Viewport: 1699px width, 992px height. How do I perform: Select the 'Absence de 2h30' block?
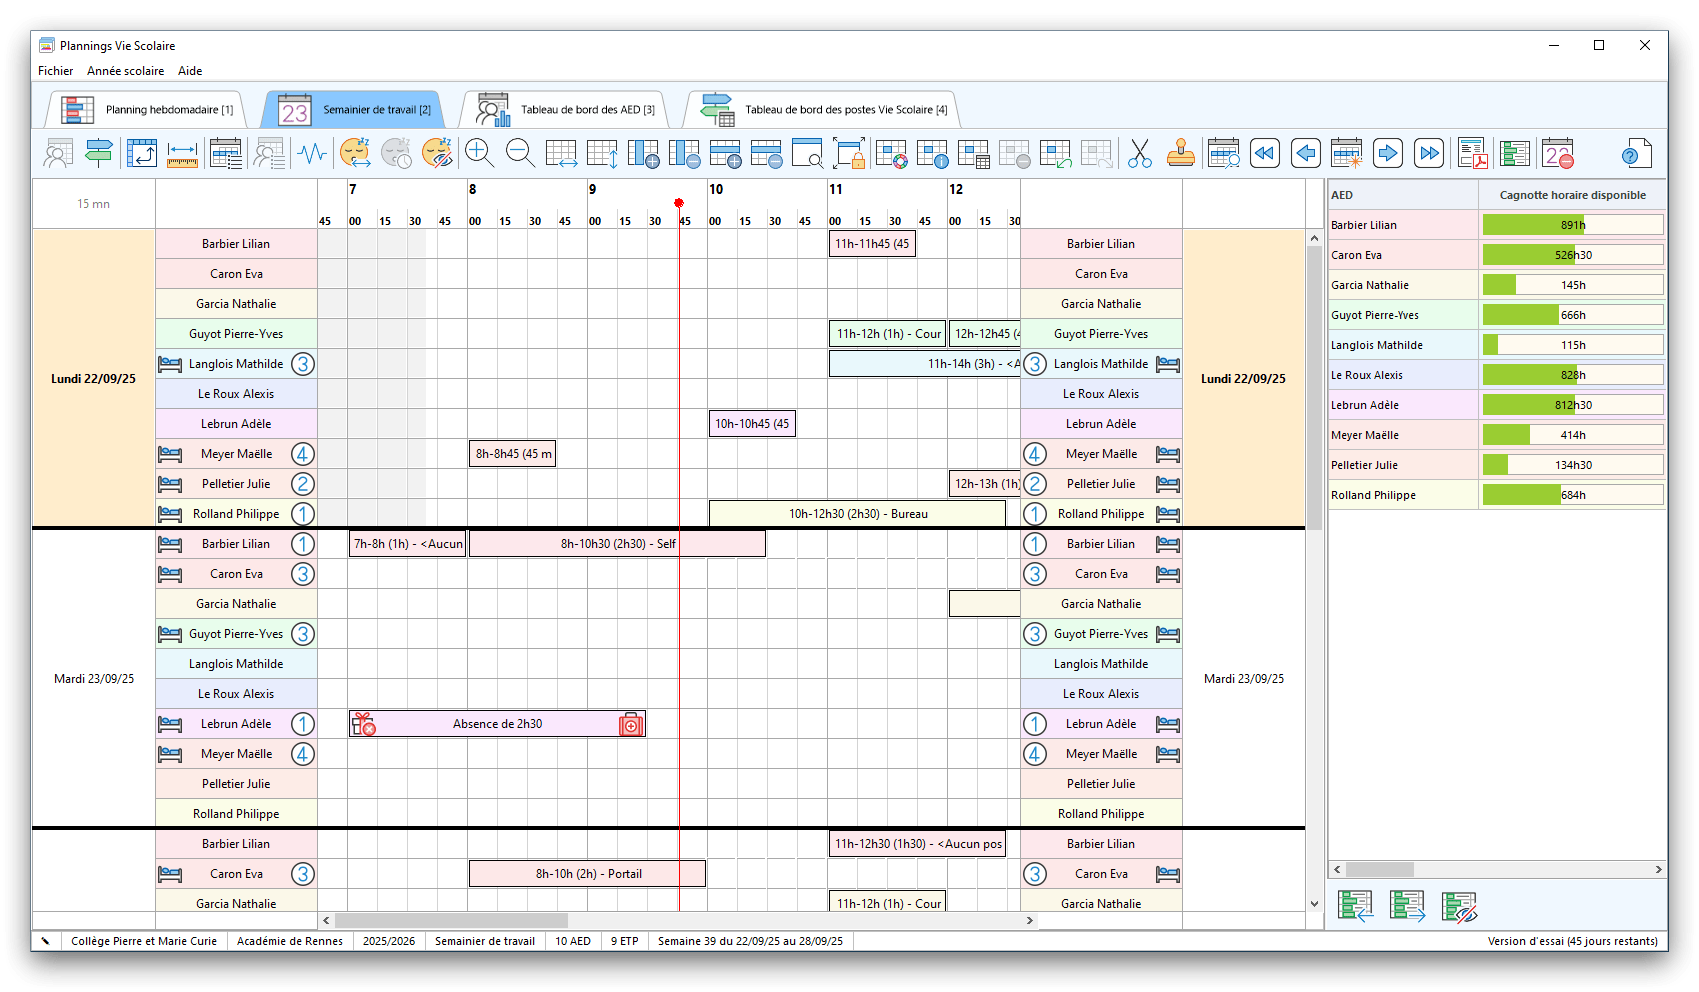[497, 724]
